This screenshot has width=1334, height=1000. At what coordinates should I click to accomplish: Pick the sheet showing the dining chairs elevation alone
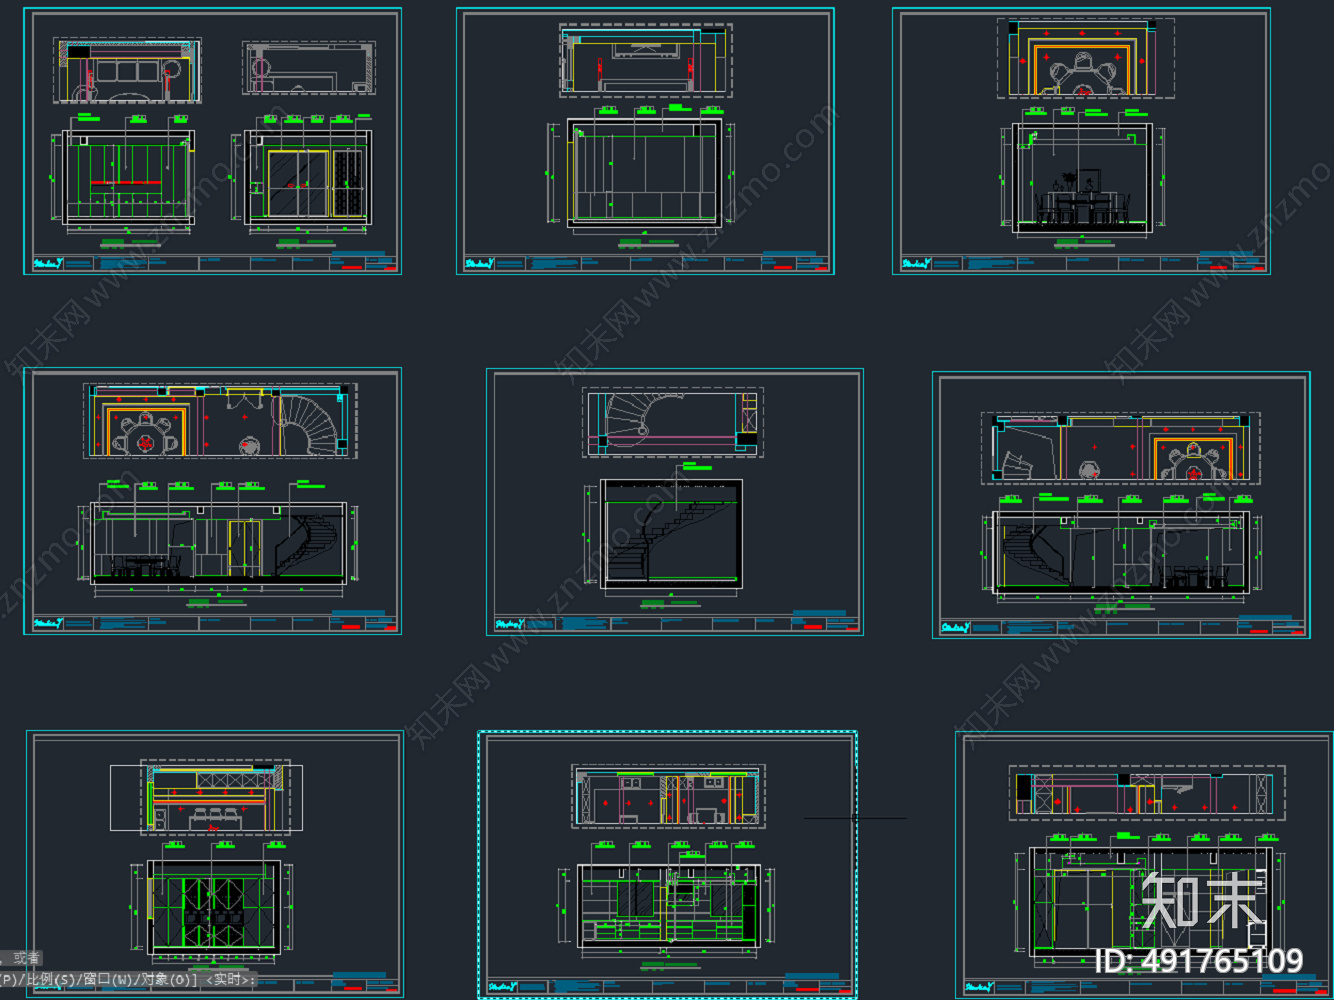(x=1081, y=141)
